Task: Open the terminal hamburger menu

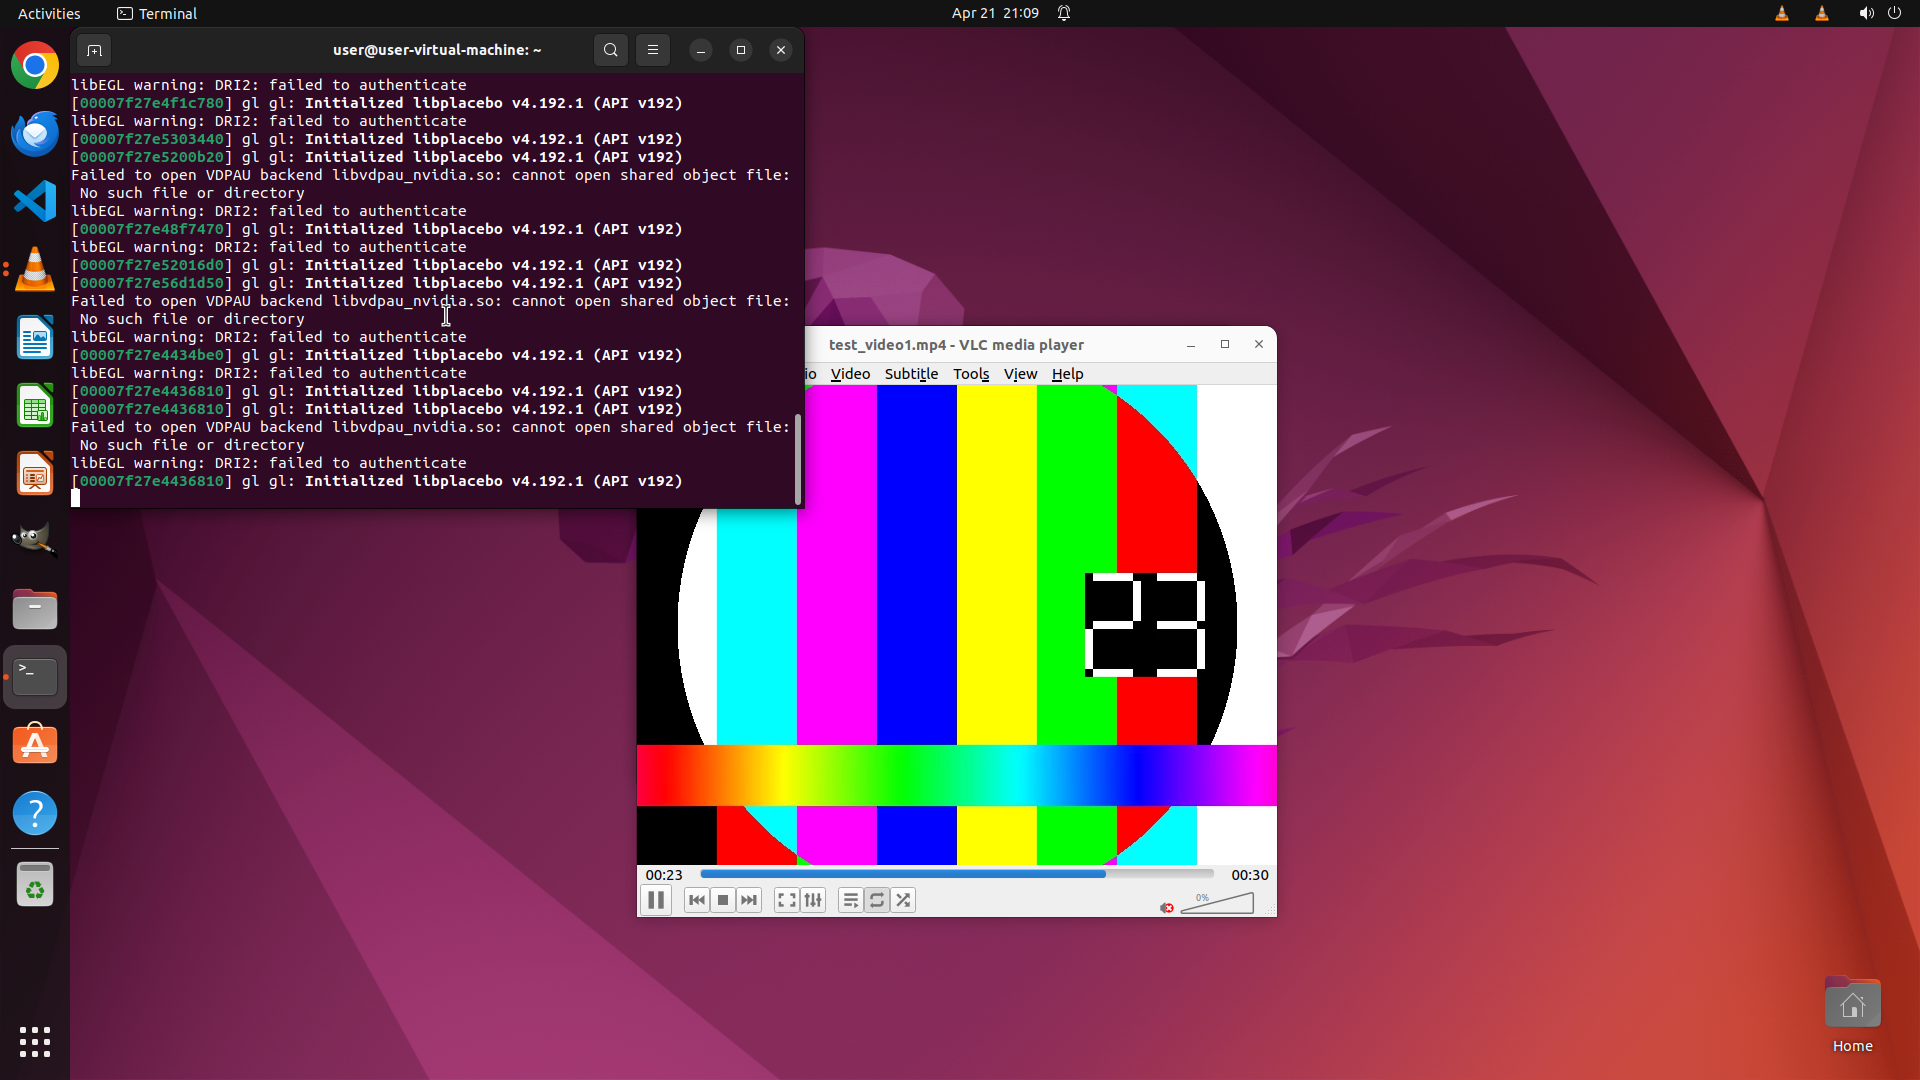Action: pos(653,50)
